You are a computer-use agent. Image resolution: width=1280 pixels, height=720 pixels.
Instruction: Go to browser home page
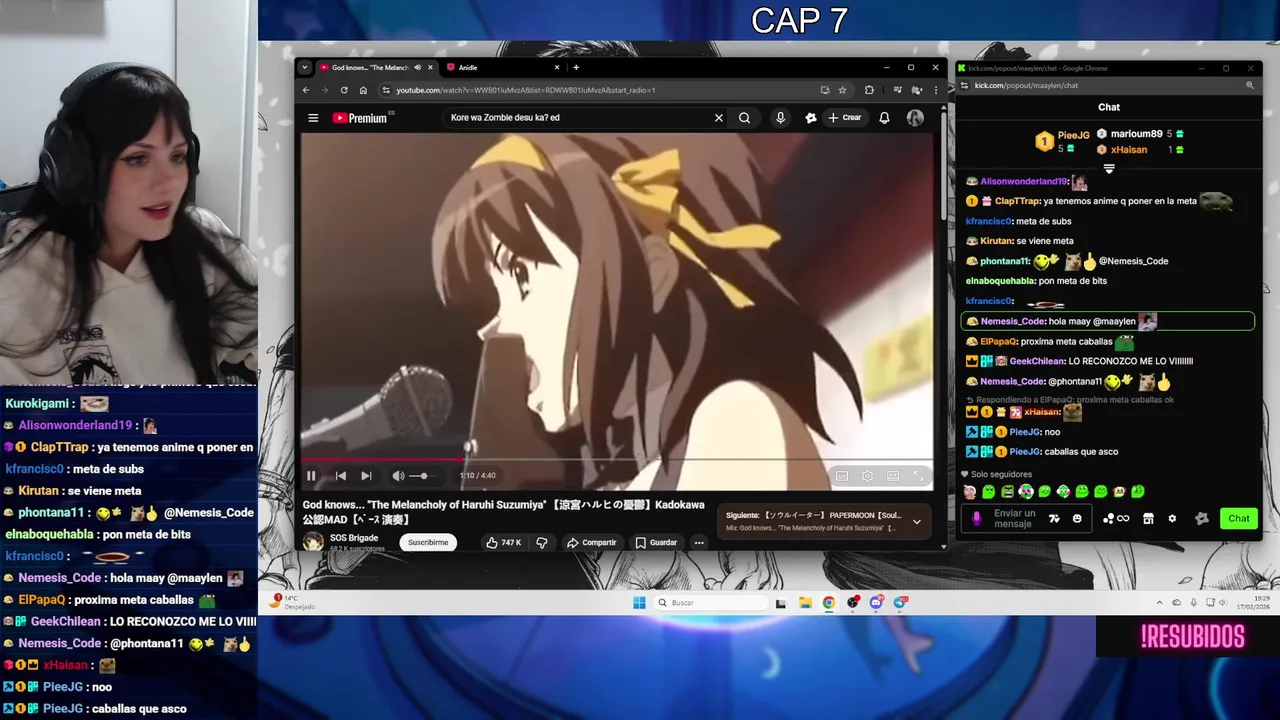[x=363, y=90]
